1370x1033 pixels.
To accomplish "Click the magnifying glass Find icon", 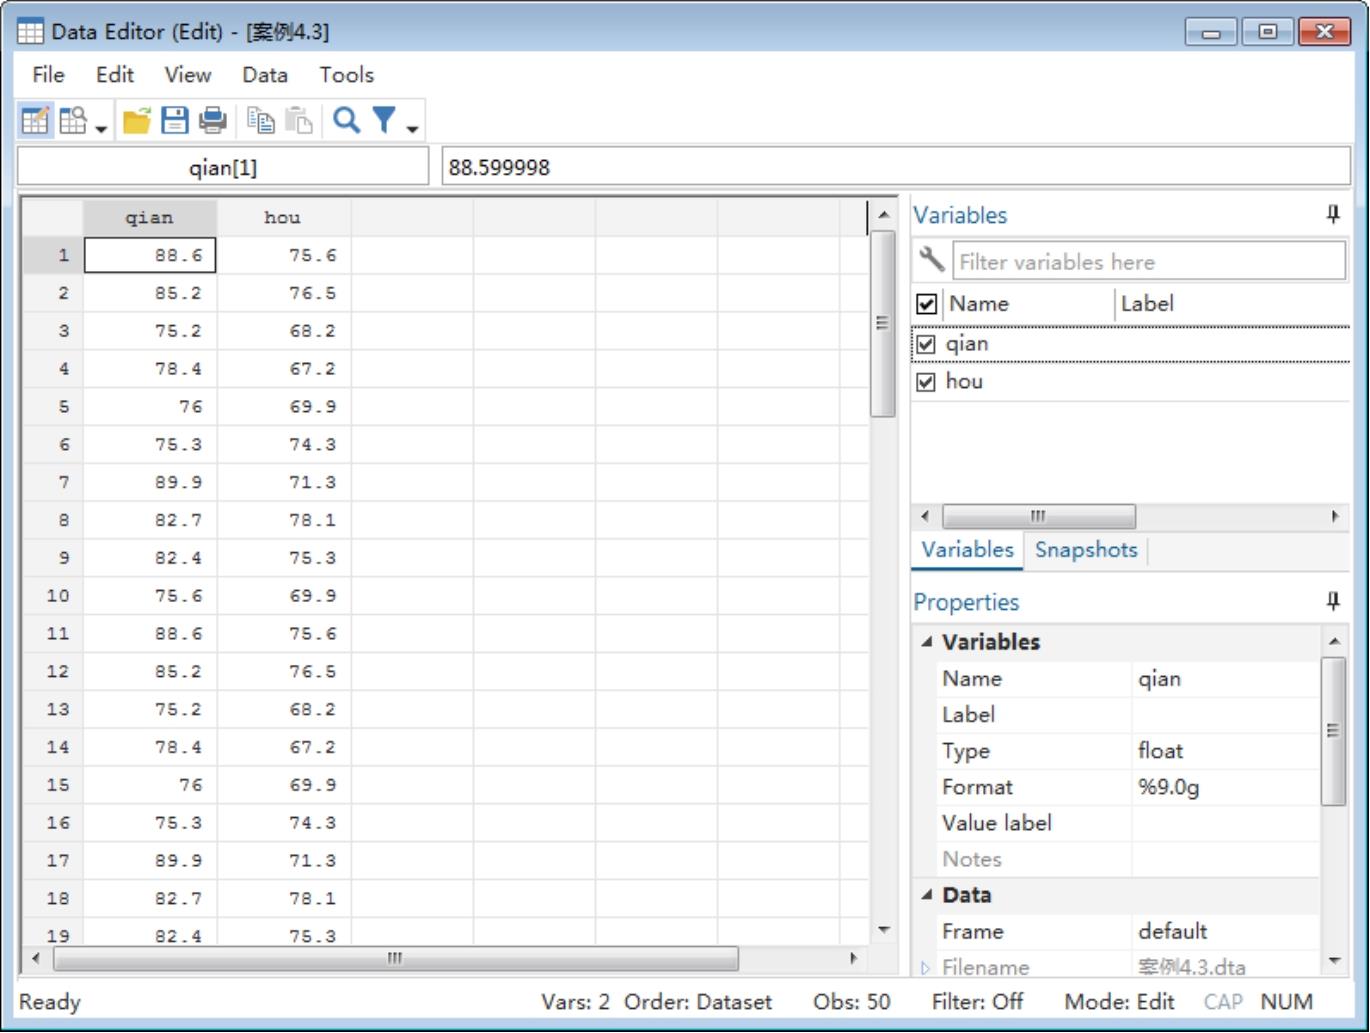I will tap(346, 121).
